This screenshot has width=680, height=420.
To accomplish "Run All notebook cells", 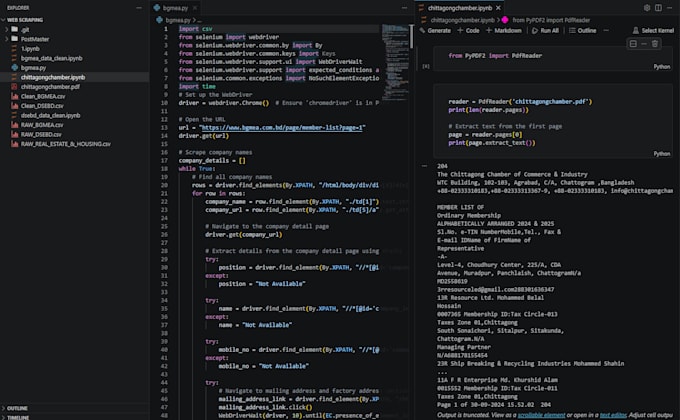I will coord(545,30).
